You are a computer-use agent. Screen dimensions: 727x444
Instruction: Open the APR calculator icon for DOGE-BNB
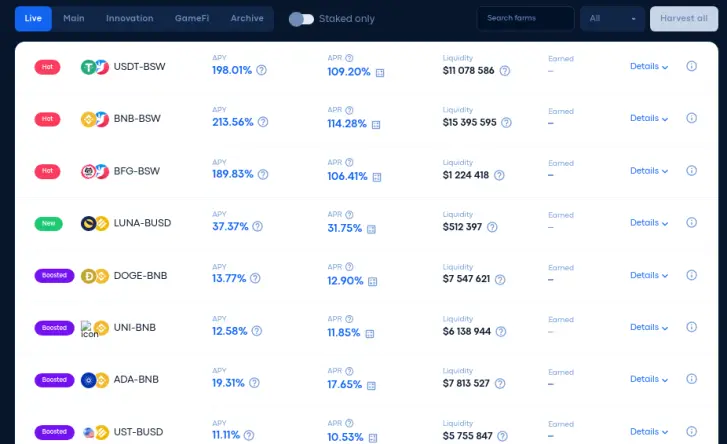pyautogui.click(x=372, y=281)
